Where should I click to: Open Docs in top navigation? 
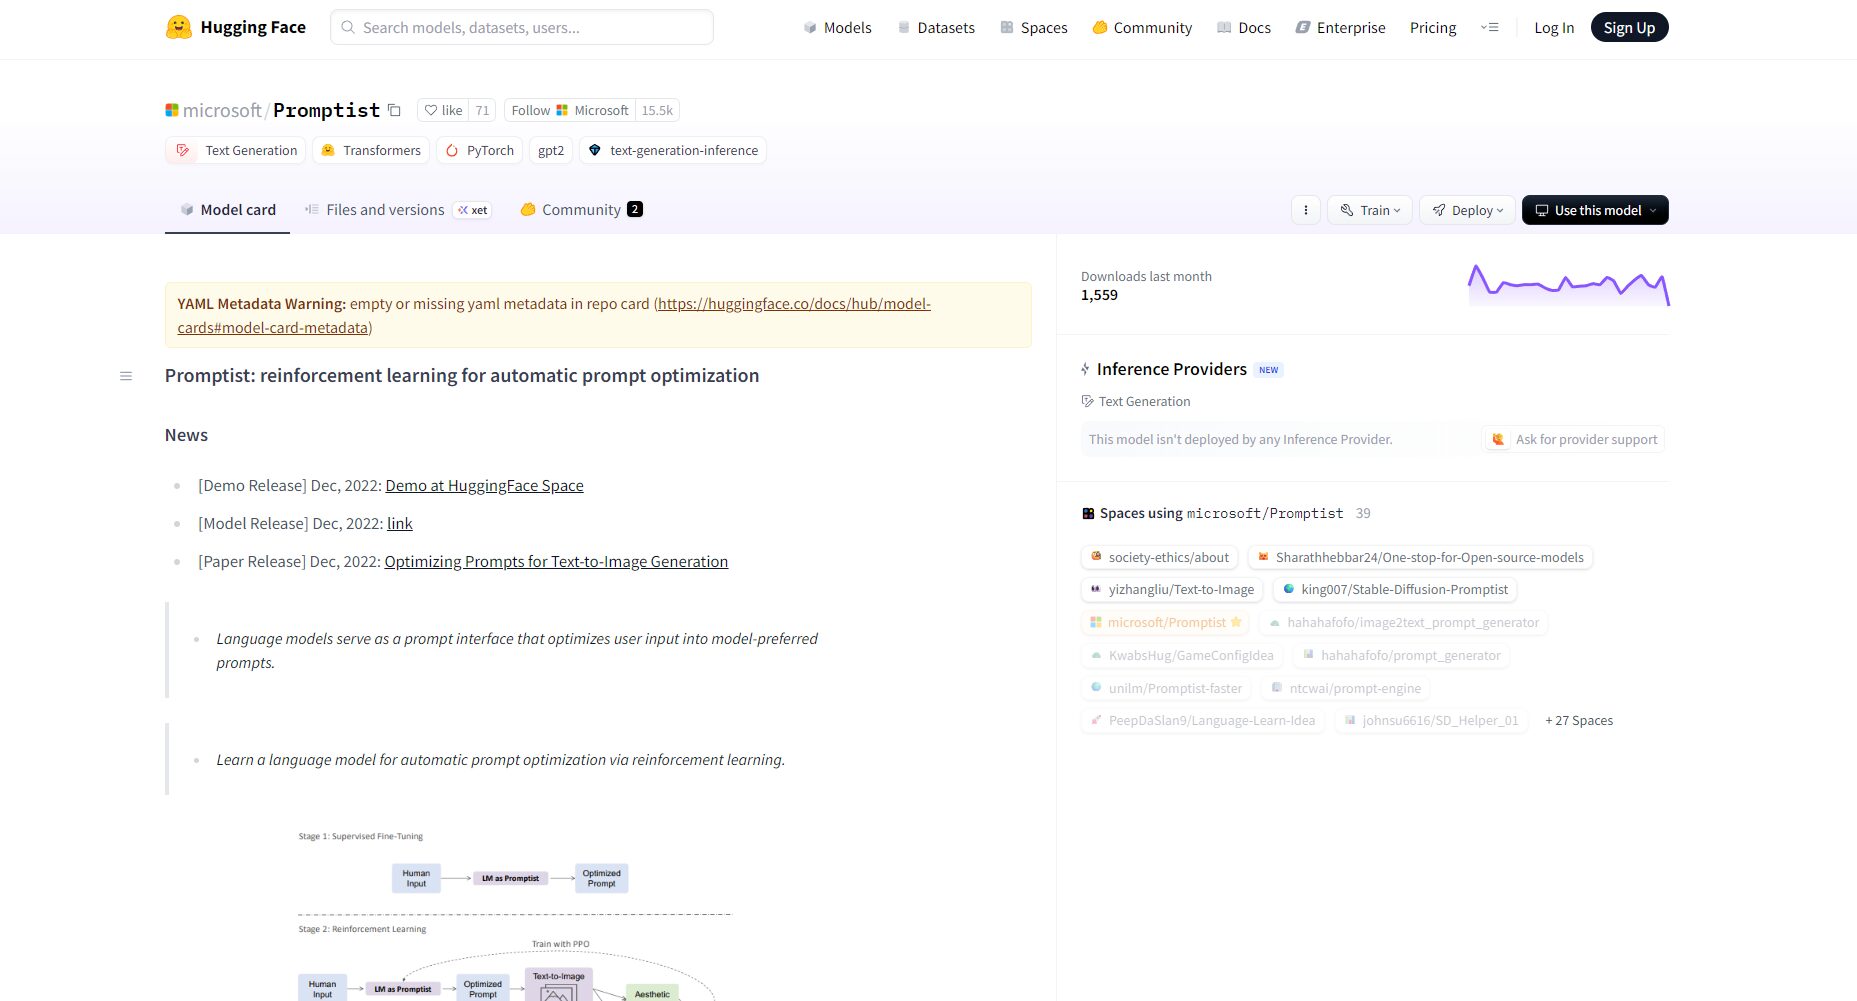1244,27
